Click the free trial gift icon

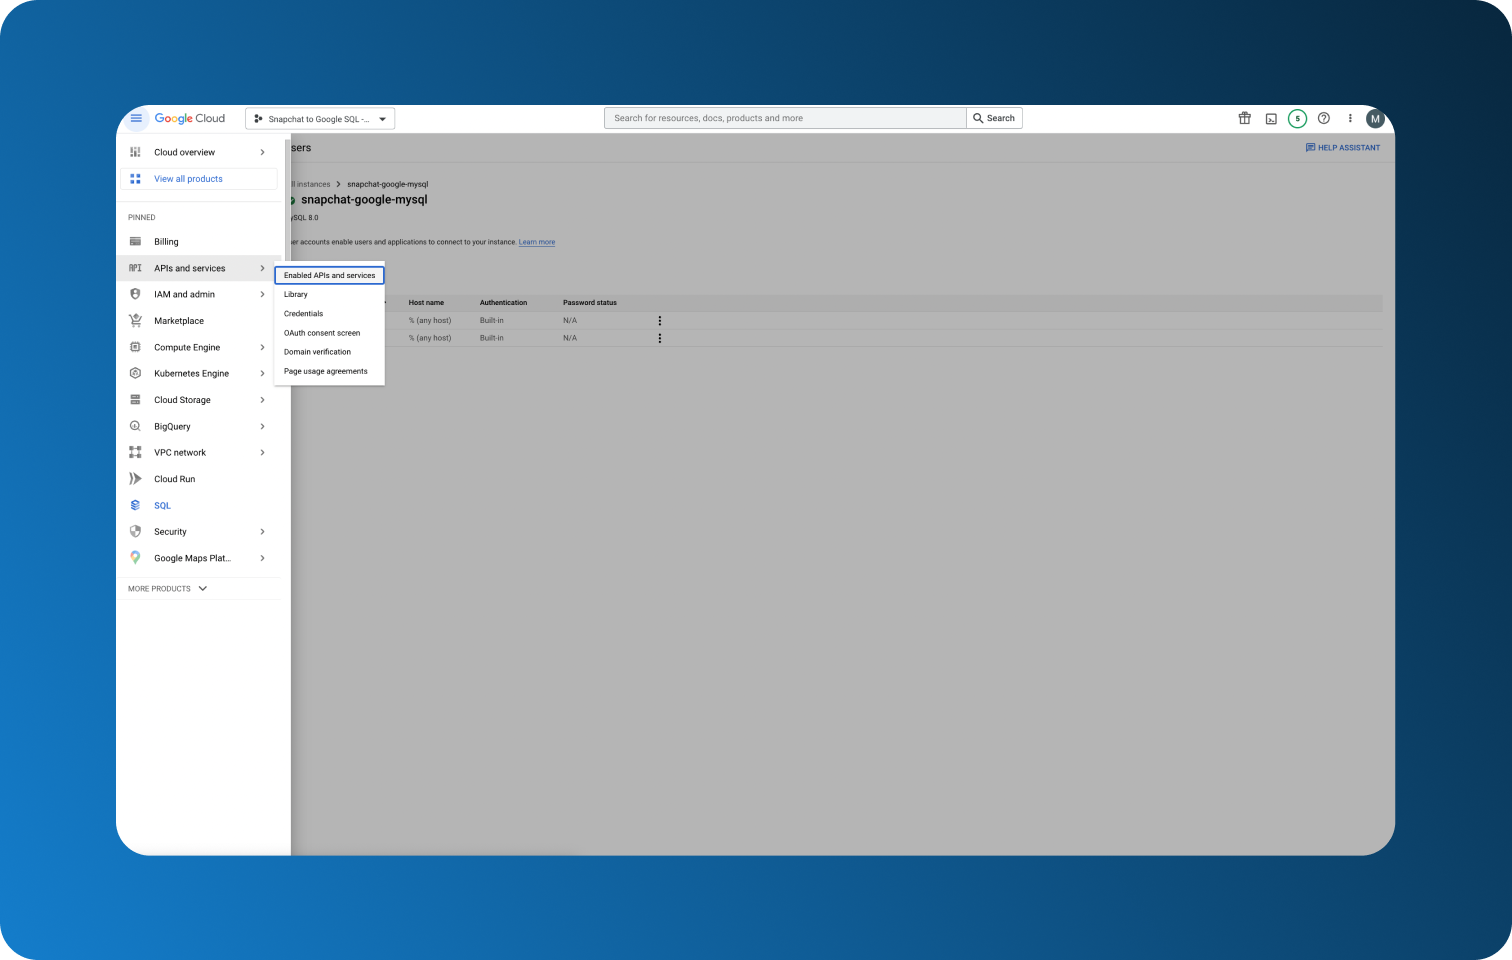(1244, 118)
